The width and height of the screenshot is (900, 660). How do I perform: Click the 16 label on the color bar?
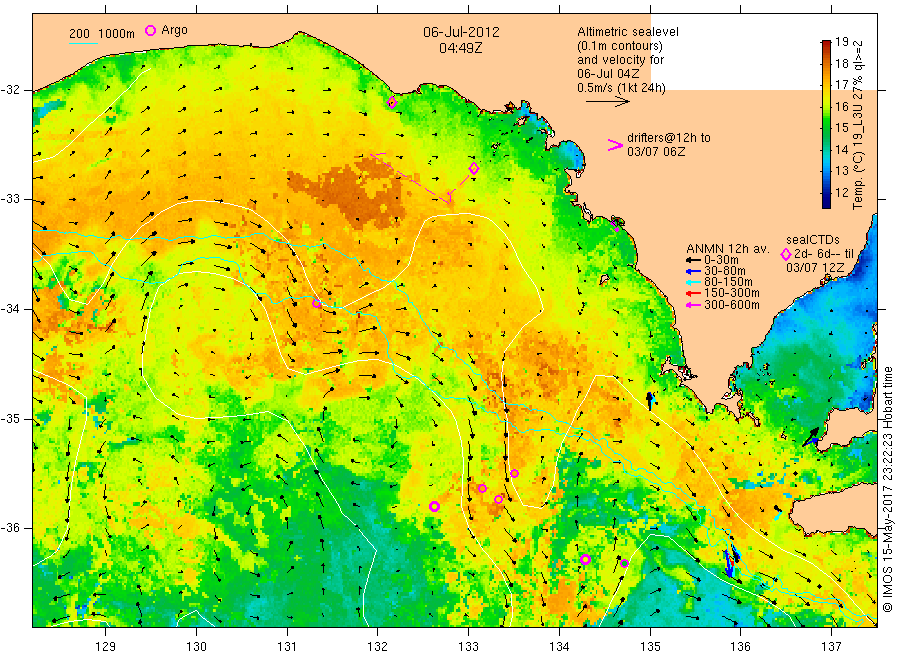[x=842, y=106]
